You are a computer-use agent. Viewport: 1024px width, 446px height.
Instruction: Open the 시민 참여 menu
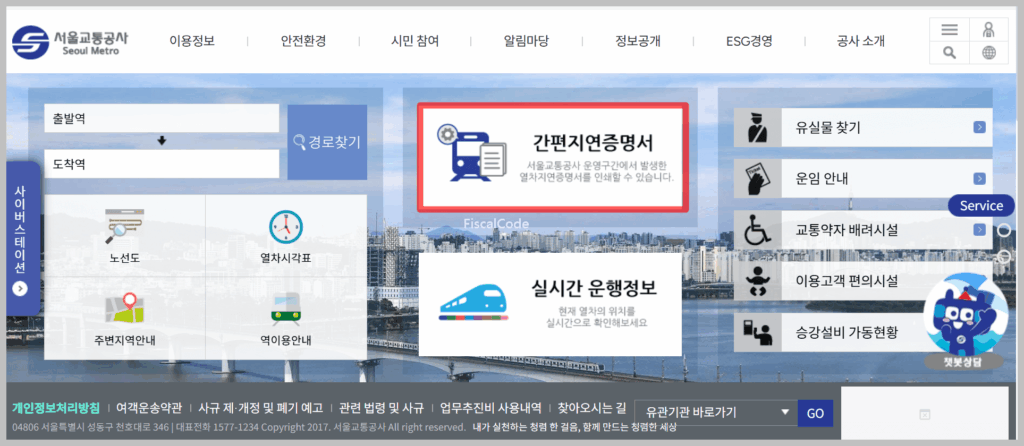[x=415, y=41]
